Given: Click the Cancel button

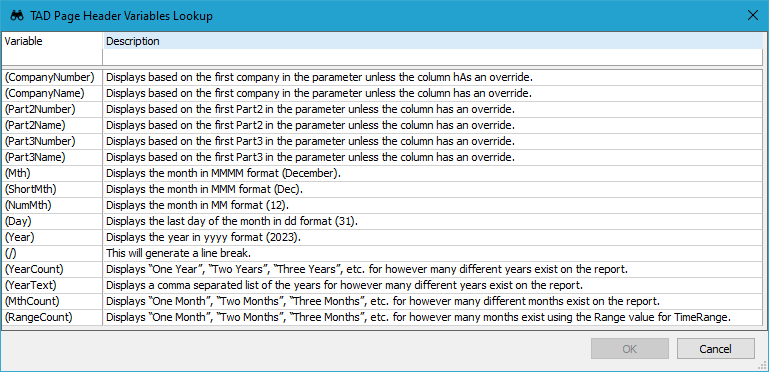Looking at the screenshot, I should 716,349.
